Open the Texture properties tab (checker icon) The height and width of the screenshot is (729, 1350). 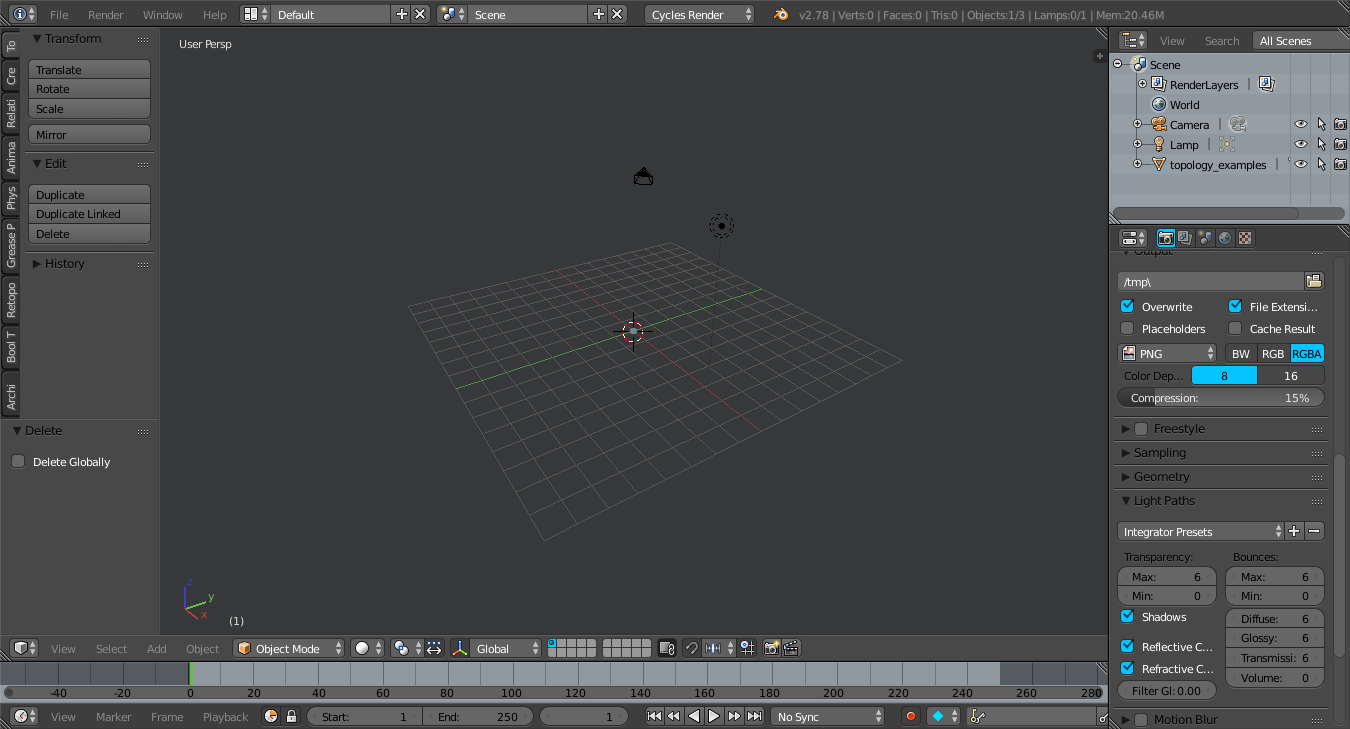[1244, 237]
